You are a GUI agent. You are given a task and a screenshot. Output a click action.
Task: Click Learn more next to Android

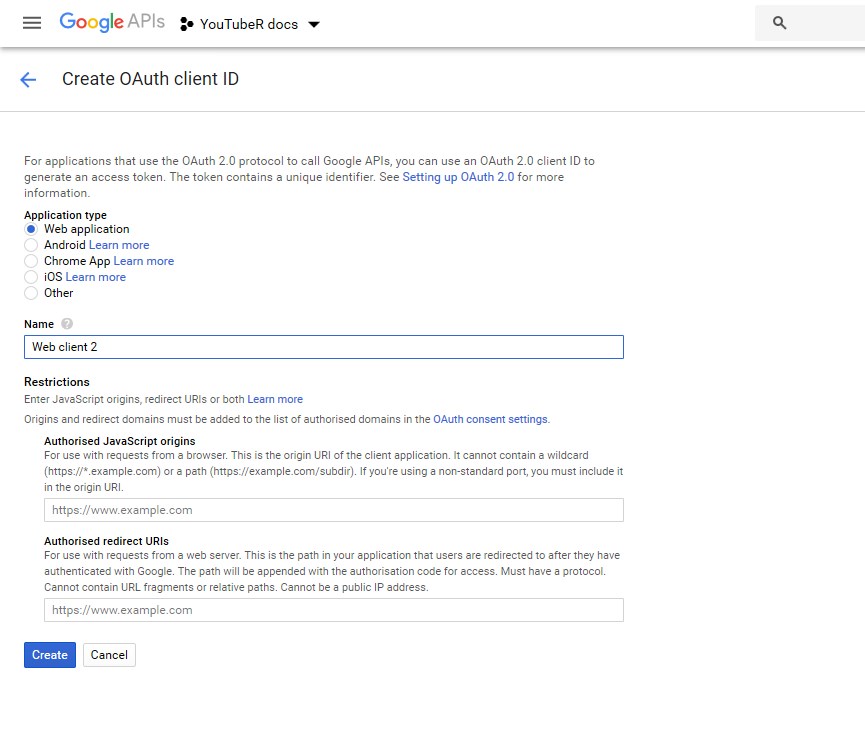pyautogui.click(x=119, y=245)
